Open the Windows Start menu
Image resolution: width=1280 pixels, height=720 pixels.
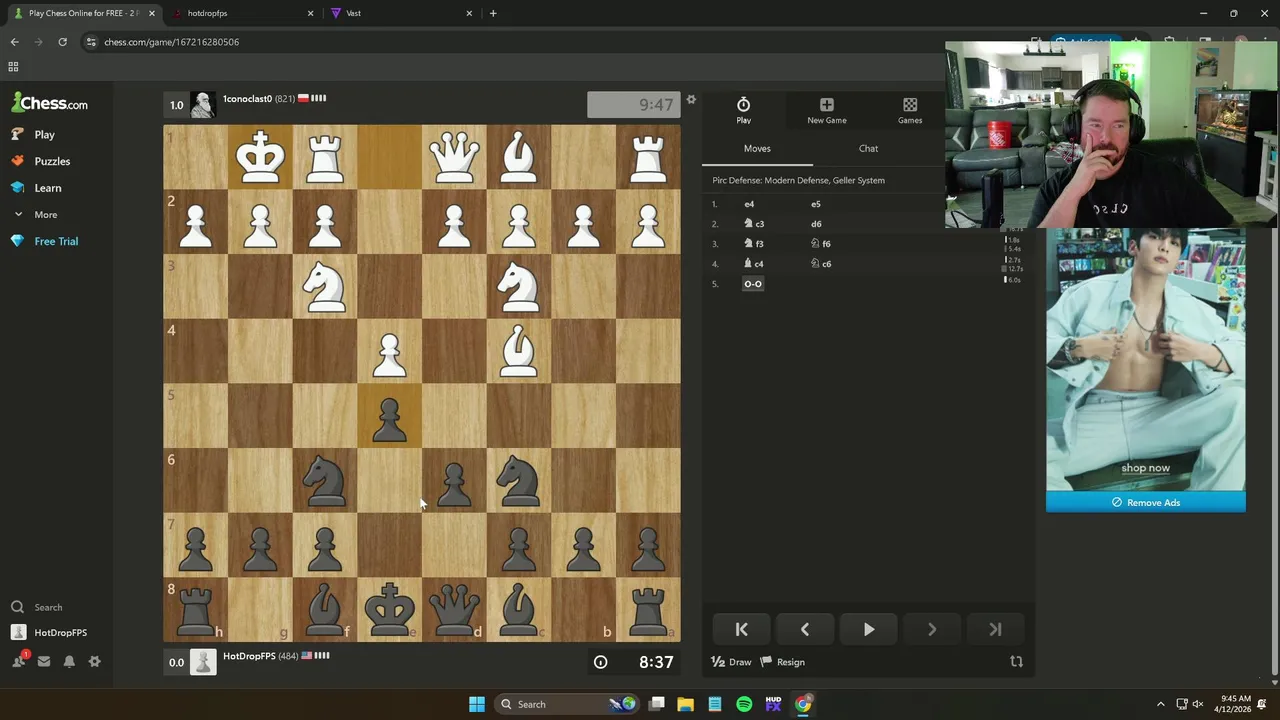click(477, 704)
